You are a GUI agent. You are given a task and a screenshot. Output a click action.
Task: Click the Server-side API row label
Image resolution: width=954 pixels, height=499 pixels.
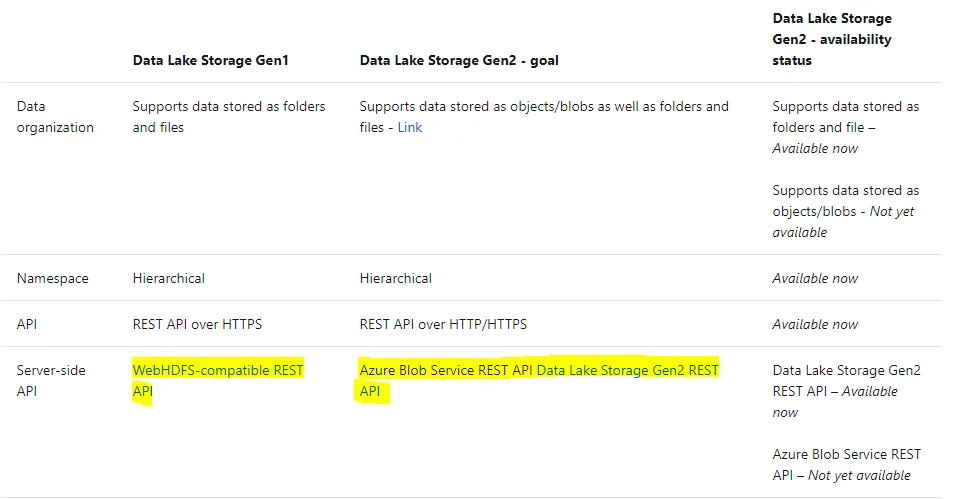tap(51, 381)
